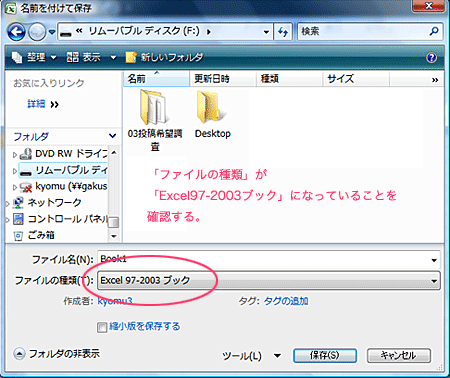This screenshot has height=378, width=450.
Task: Expand 表示 dropdown arrow
Action: pos(113,58)
